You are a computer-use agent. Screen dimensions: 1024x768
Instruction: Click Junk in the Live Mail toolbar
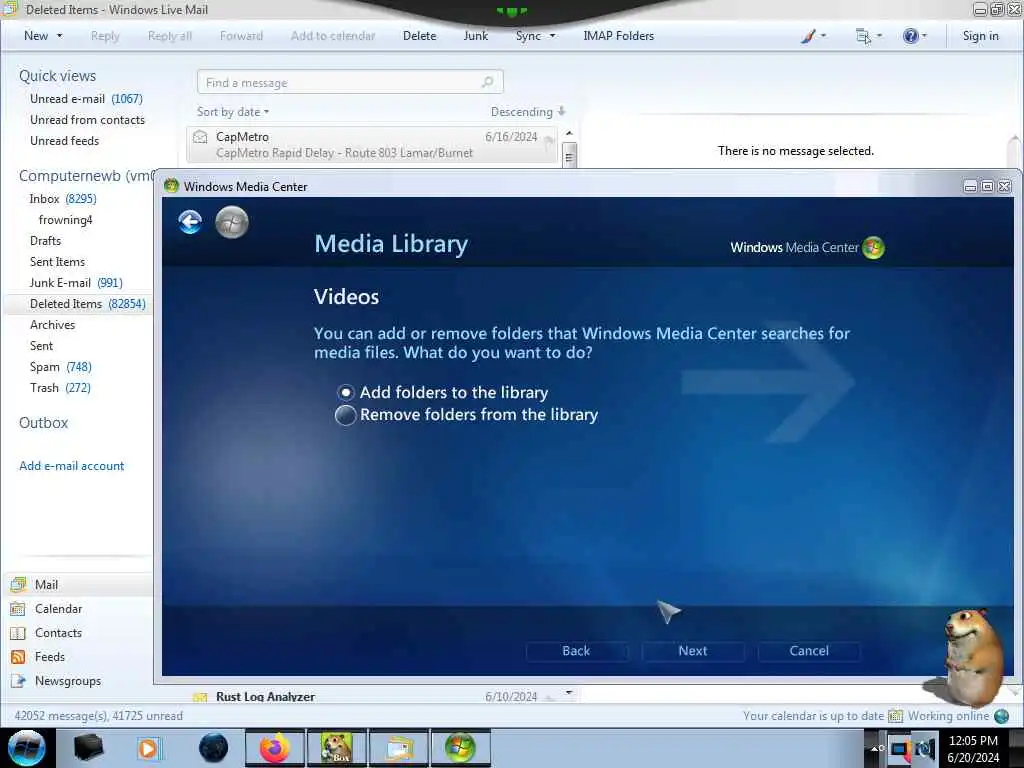point(475,36)
